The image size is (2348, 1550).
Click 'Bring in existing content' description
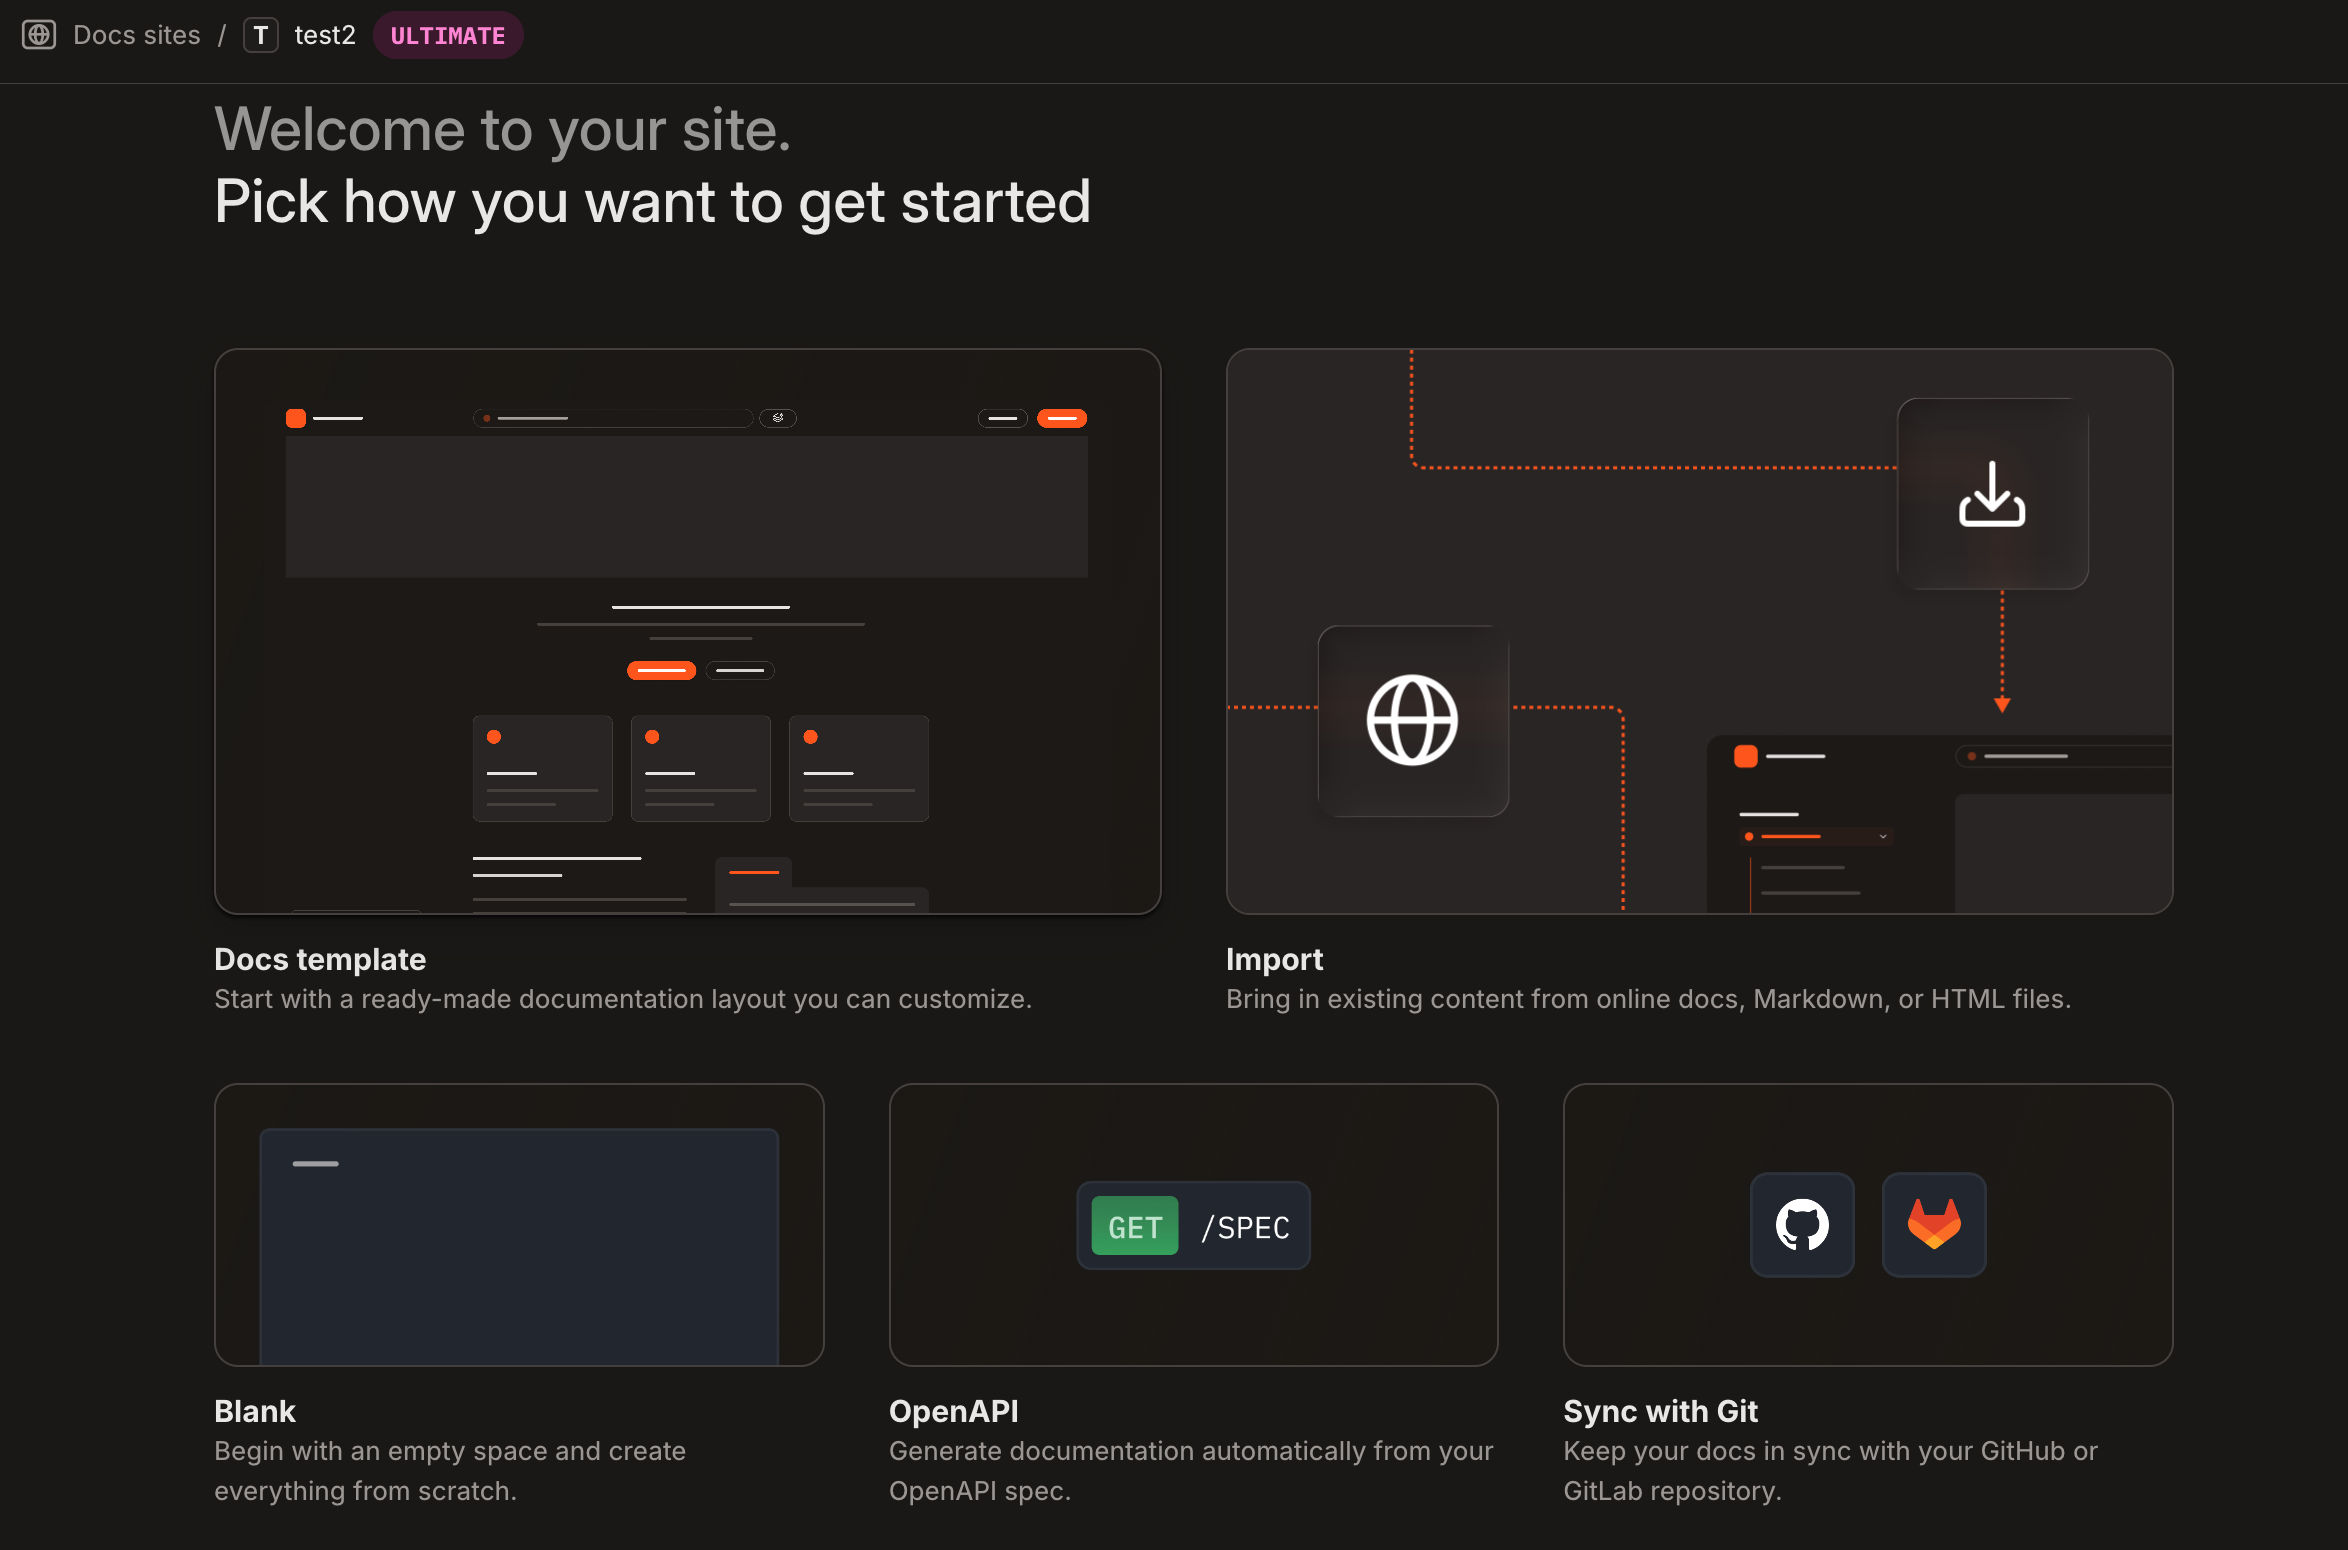(x=1648, y=999)
